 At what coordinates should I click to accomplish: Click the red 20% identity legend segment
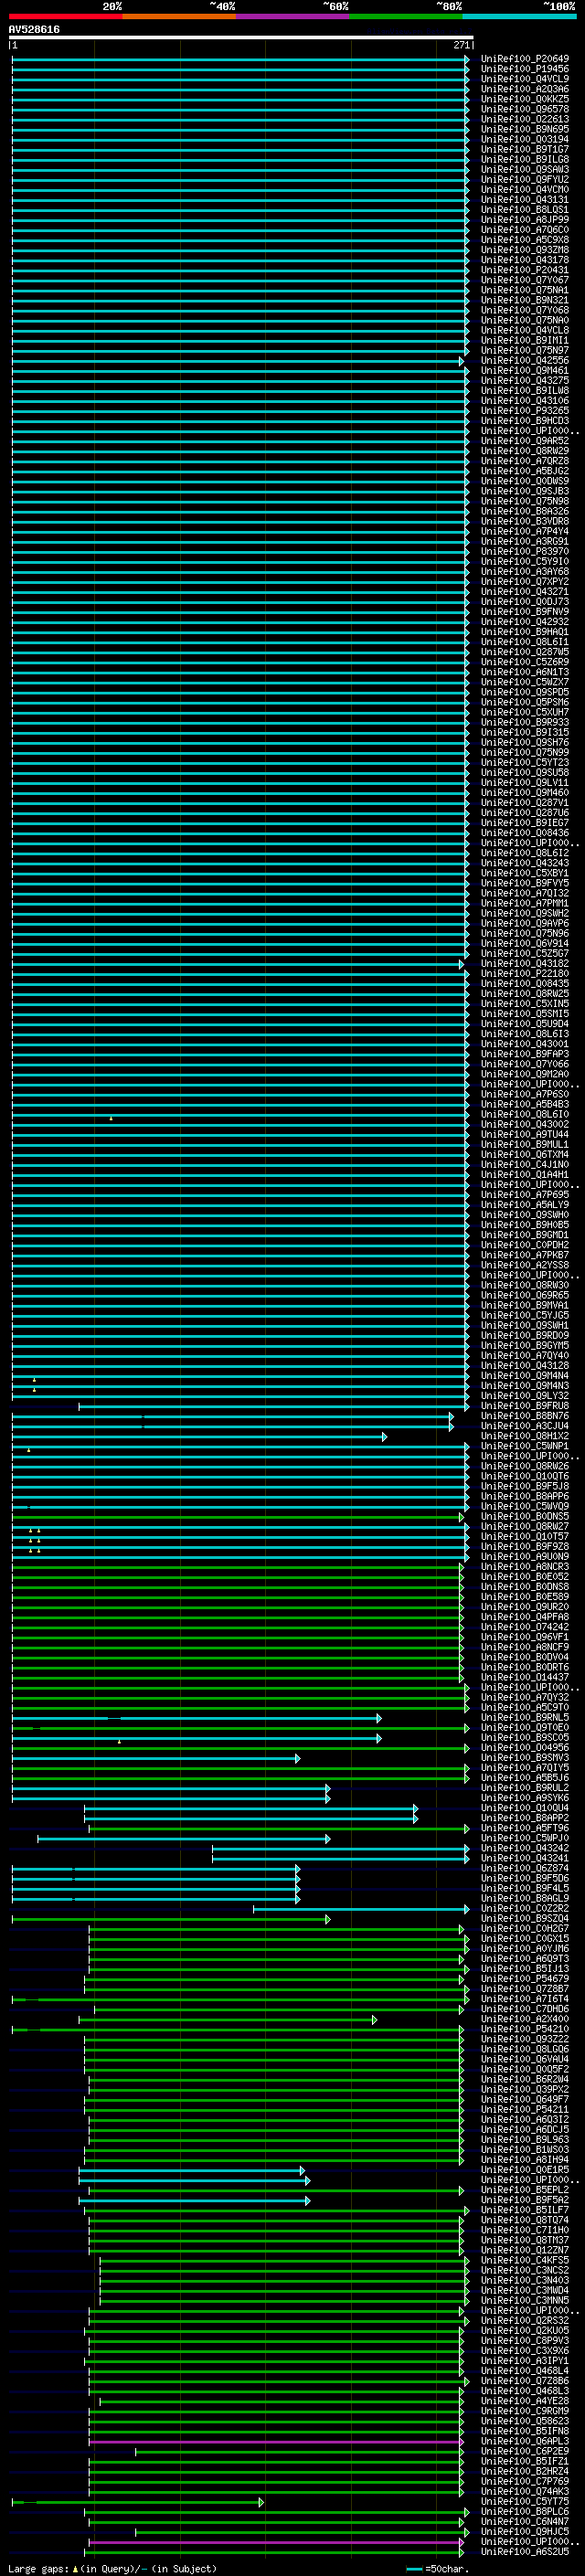tap(65, 16)
